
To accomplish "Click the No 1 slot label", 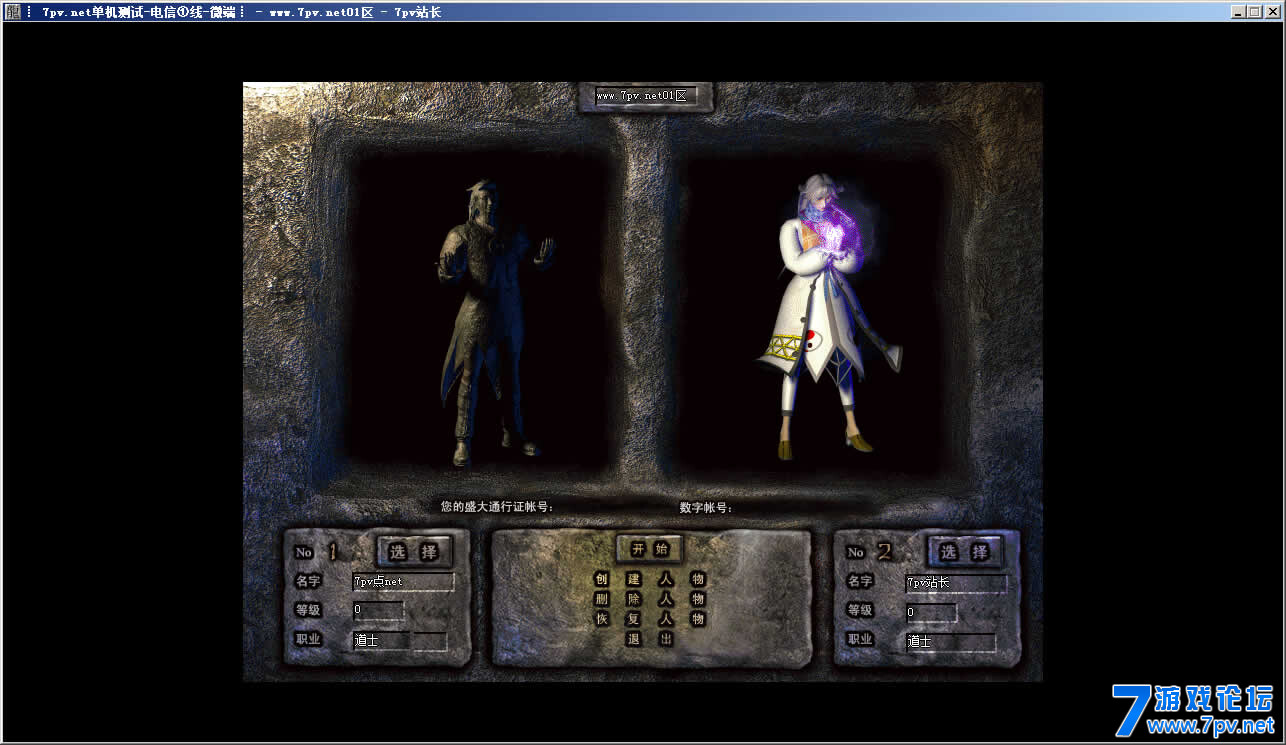I will pyautogui.click(x=317, y=552).
